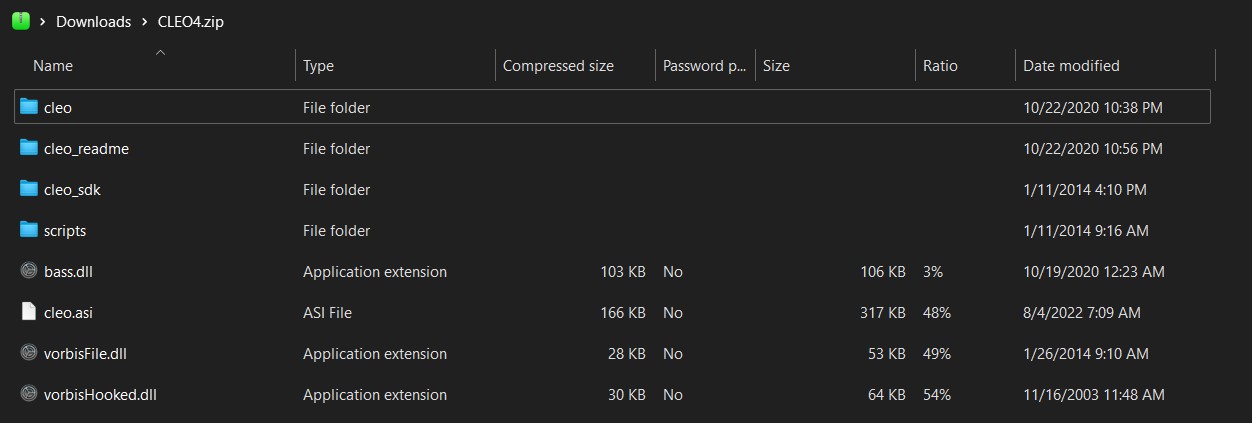
Task: Click the Ratio column header
Action: pos(940,66)
